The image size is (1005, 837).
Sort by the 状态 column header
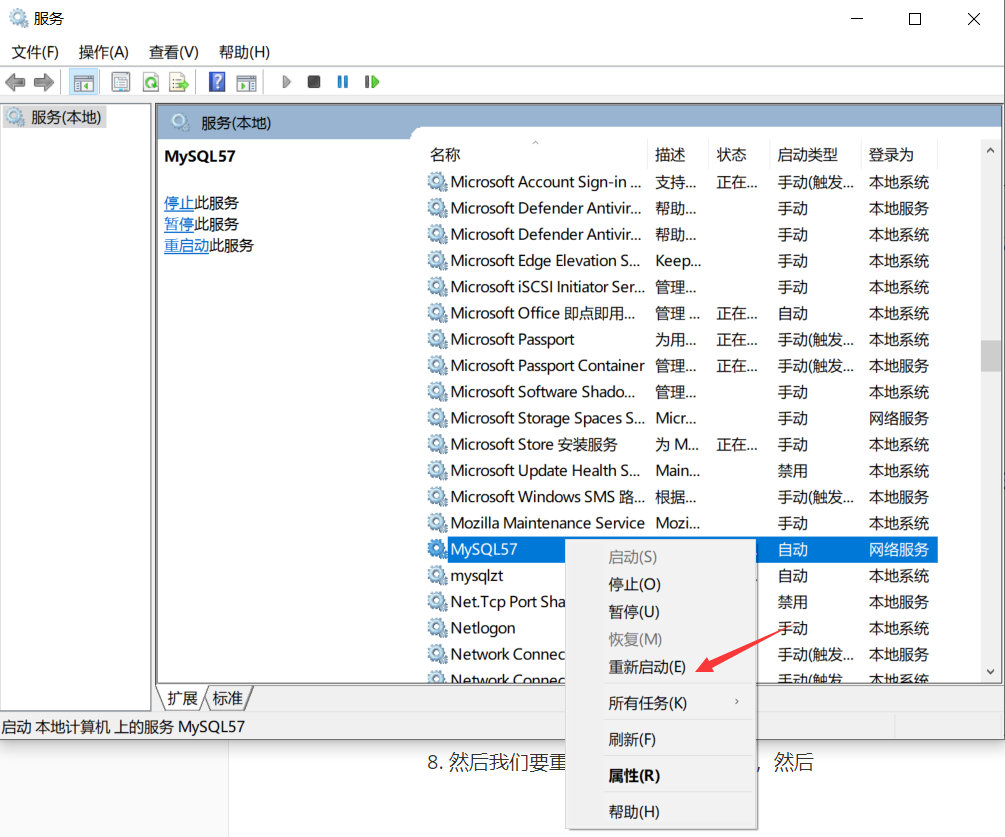[x=739, y=154]
